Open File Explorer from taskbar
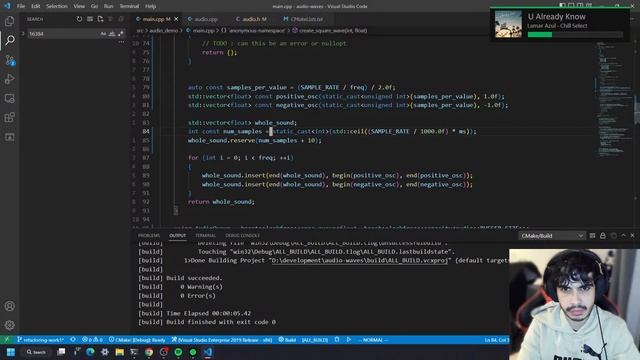This screenshot has width=640, height=360. click(x=119, y=352)
